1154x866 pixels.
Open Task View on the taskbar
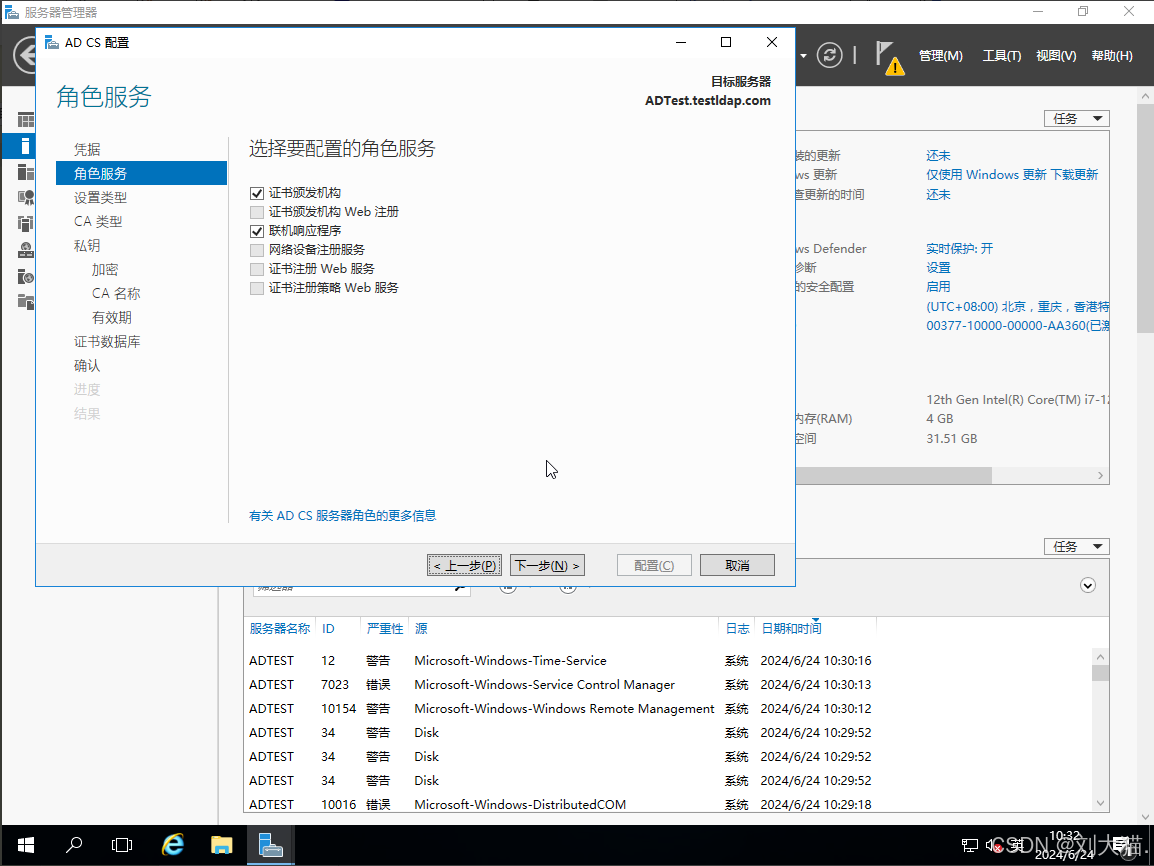point(122,845)
